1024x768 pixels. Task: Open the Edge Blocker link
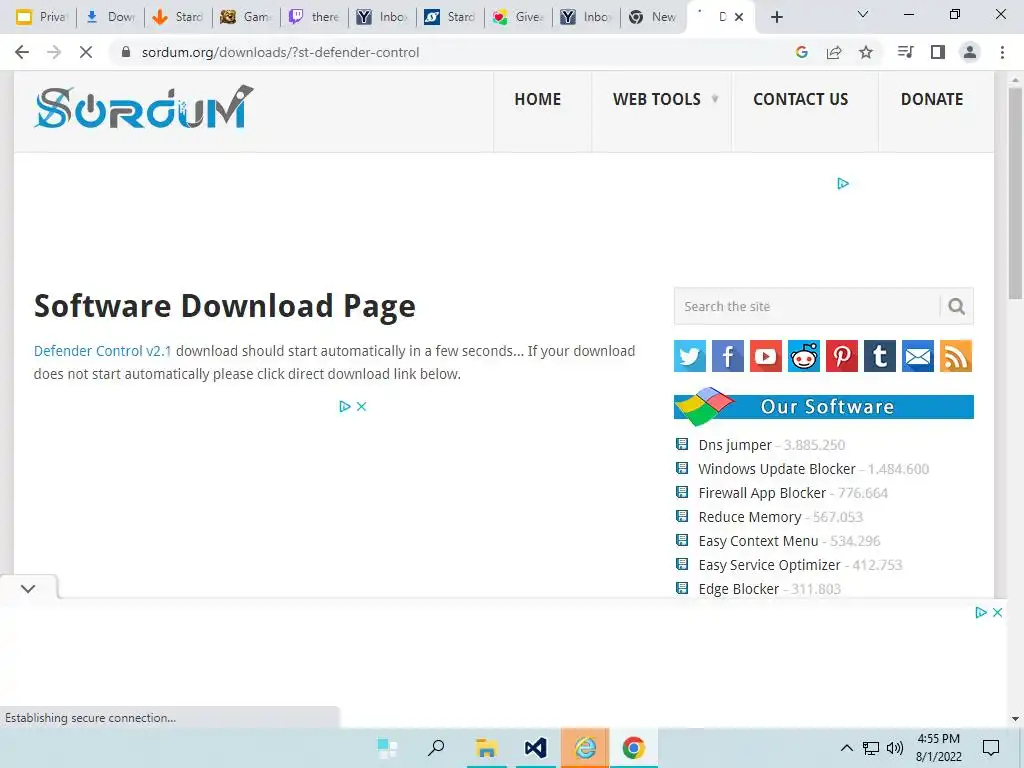tap(739, 589)
